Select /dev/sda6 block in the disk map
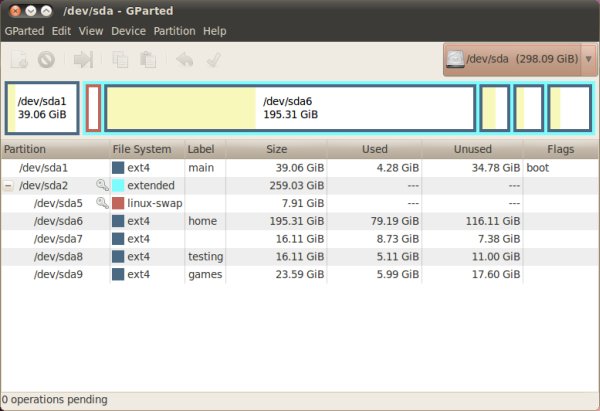Screen dimensions: 600x411 (290, 108)
